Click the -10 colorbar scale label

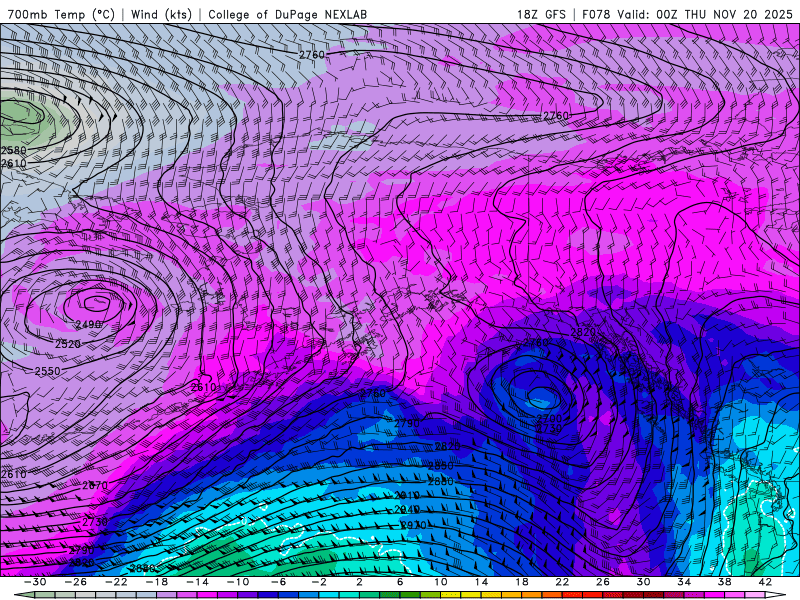click(238, 582)
